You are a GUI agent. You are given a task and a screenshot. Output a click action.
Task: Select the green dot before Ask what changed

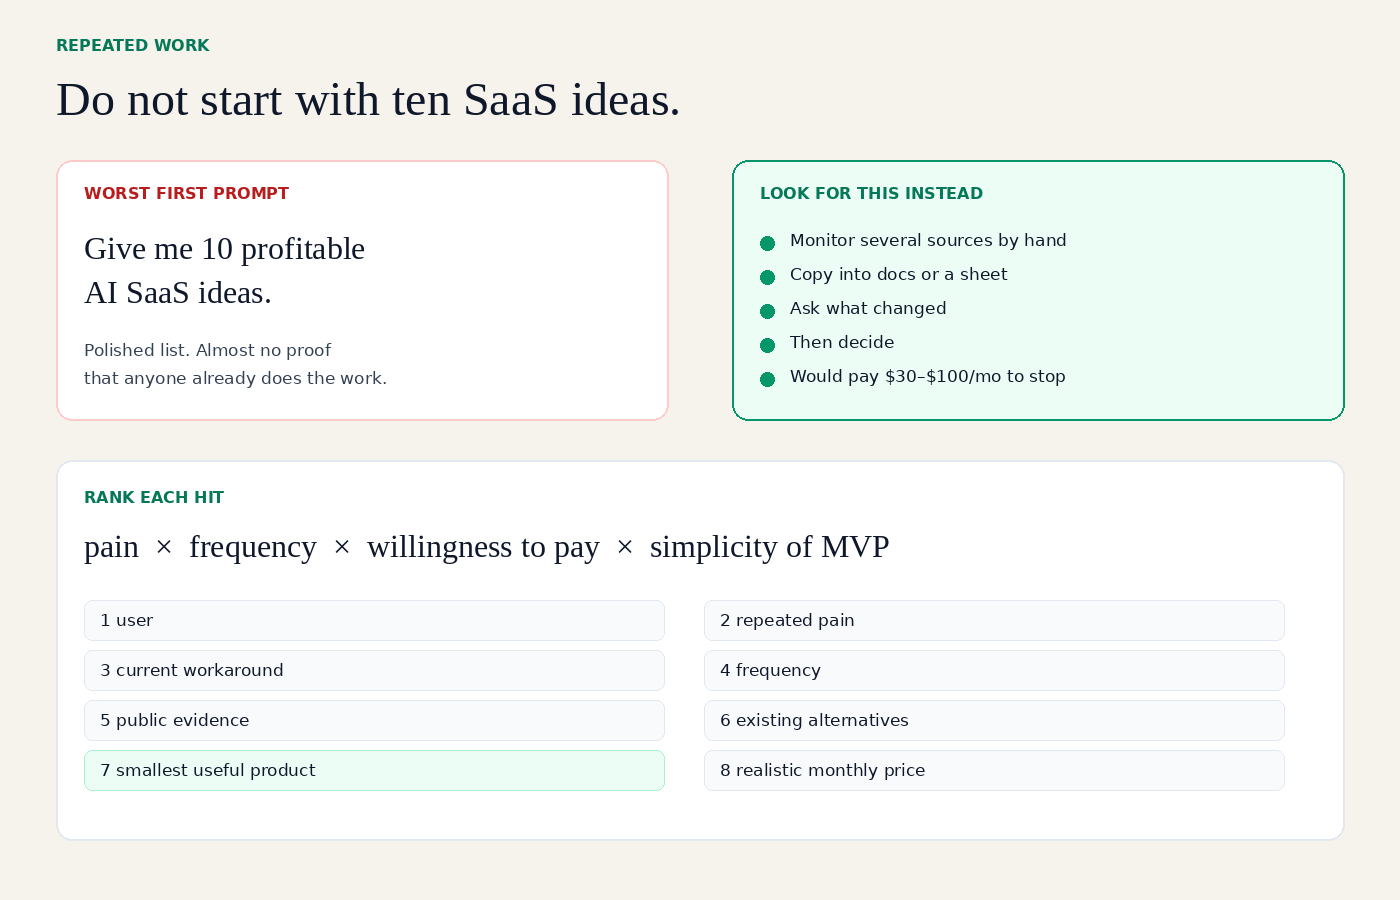[x=768, y=311]
